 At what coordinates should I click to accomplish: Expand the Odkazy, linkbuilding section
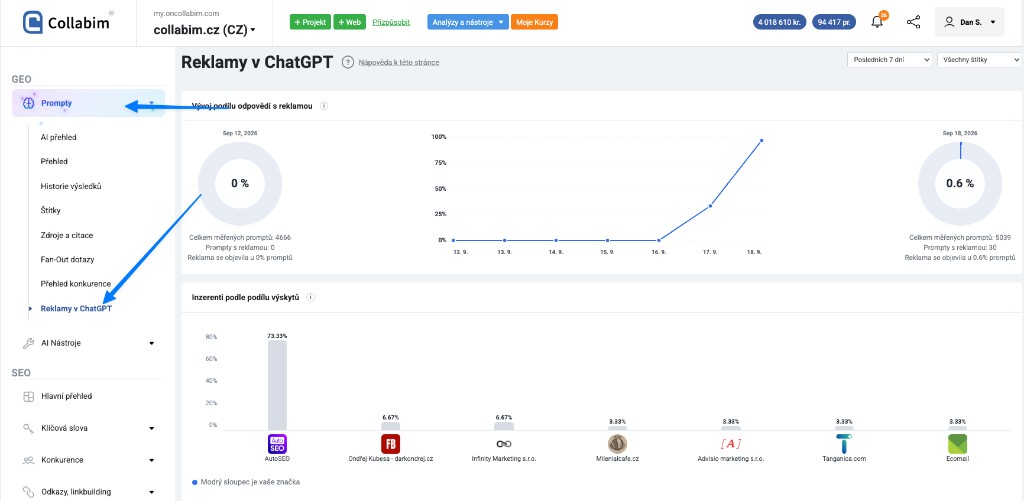pyautogui.click(x=152, y=492)
